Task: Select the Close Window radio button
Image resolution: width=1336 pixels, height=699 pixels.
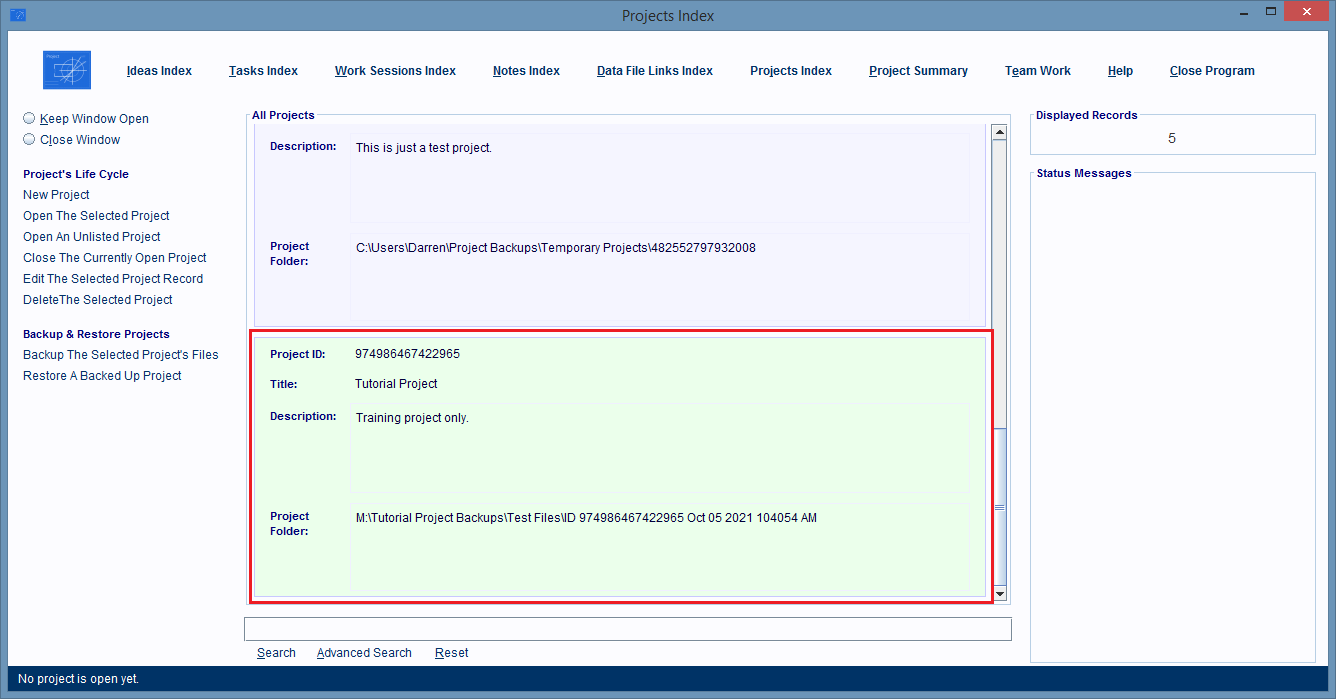Action: pyautogui.click(x=29, y=139)
